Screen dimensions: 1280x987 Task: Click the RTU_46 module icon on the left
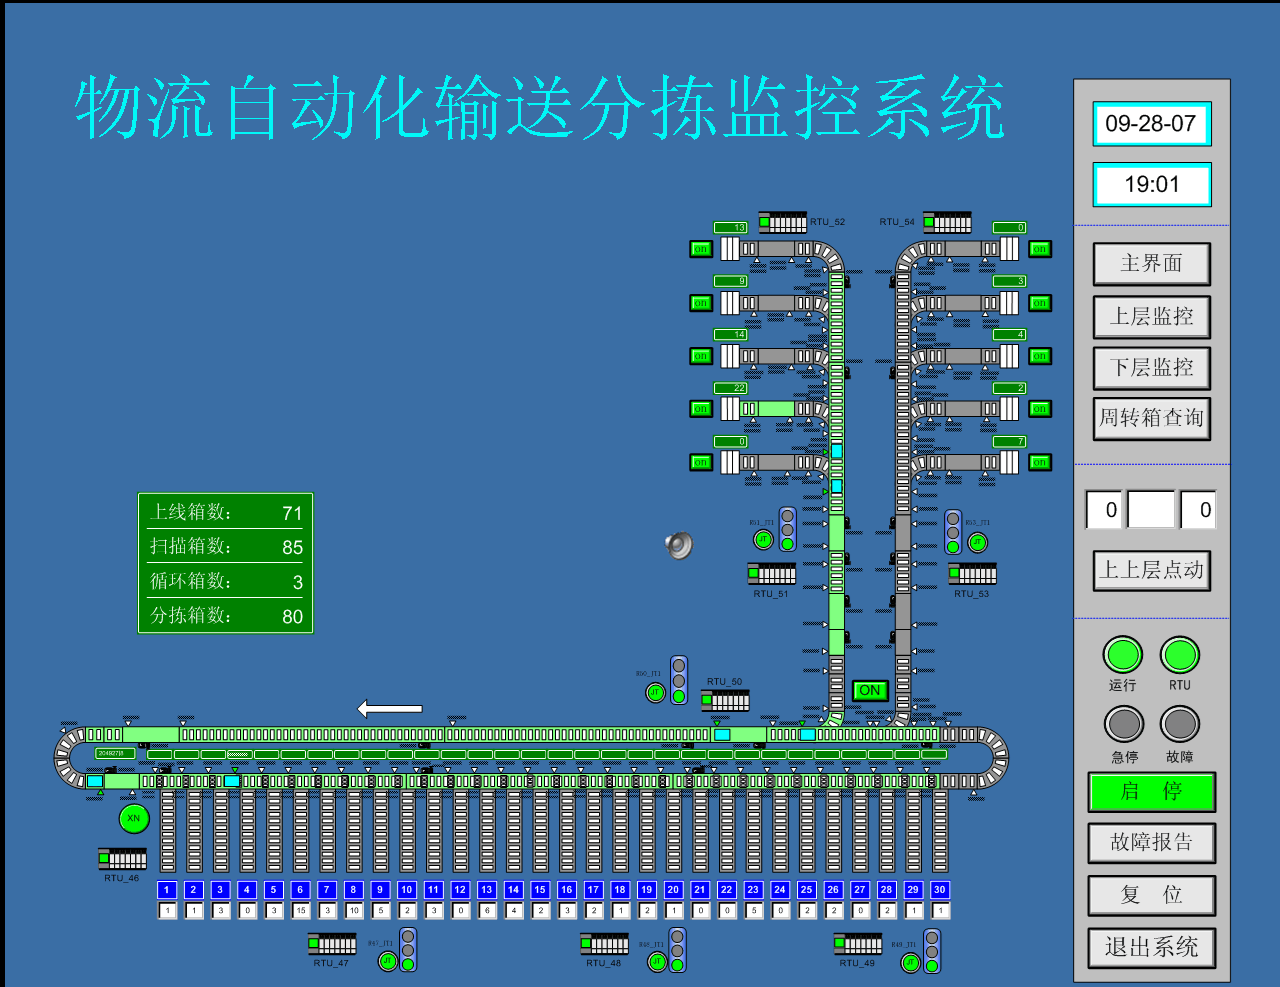click(x=122, y=858)
